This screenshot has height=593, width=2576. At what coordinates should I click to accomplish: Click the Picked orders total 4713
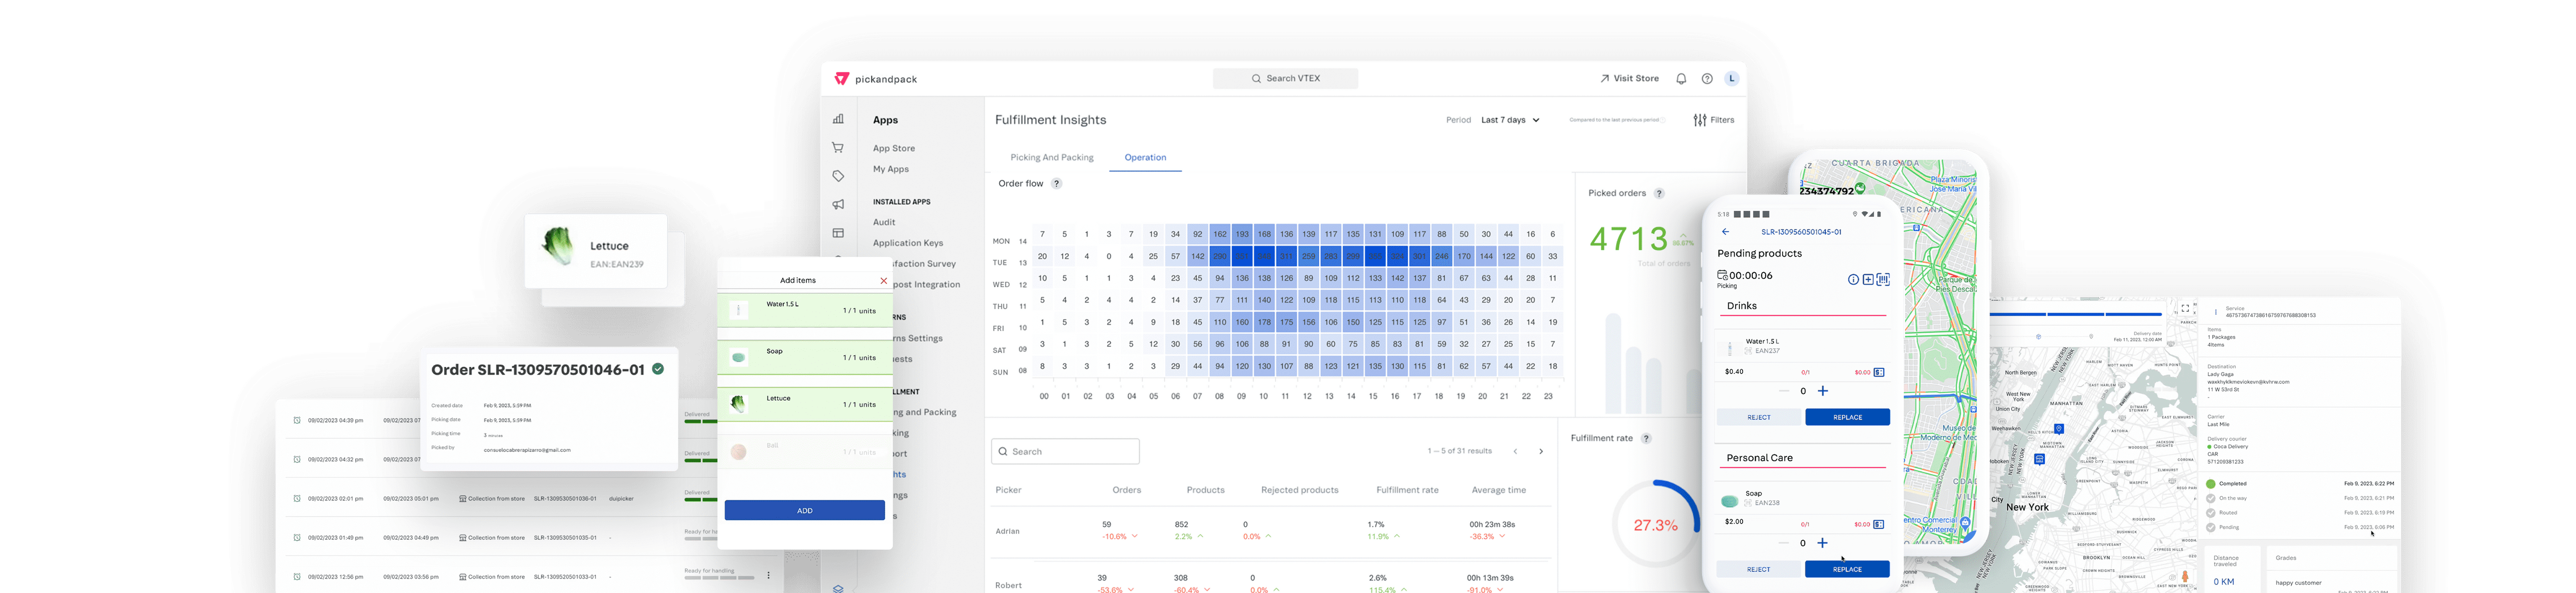tap(1629, 240)
